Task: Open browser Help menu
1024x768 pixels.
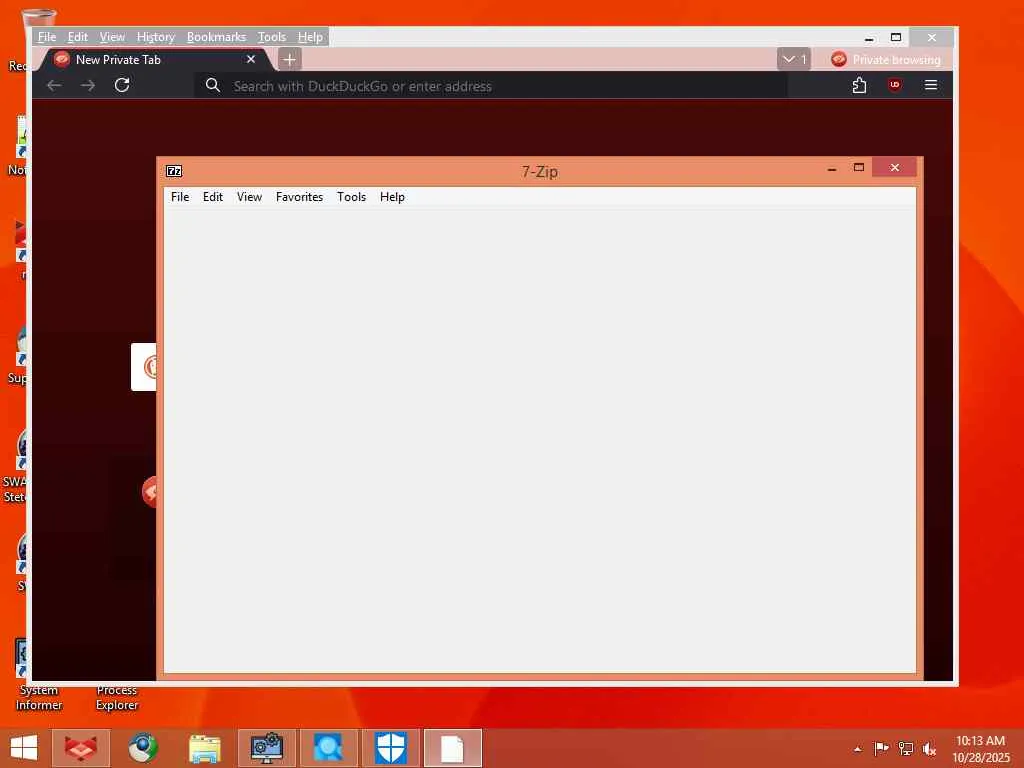Action: click(x=310, y=37)
